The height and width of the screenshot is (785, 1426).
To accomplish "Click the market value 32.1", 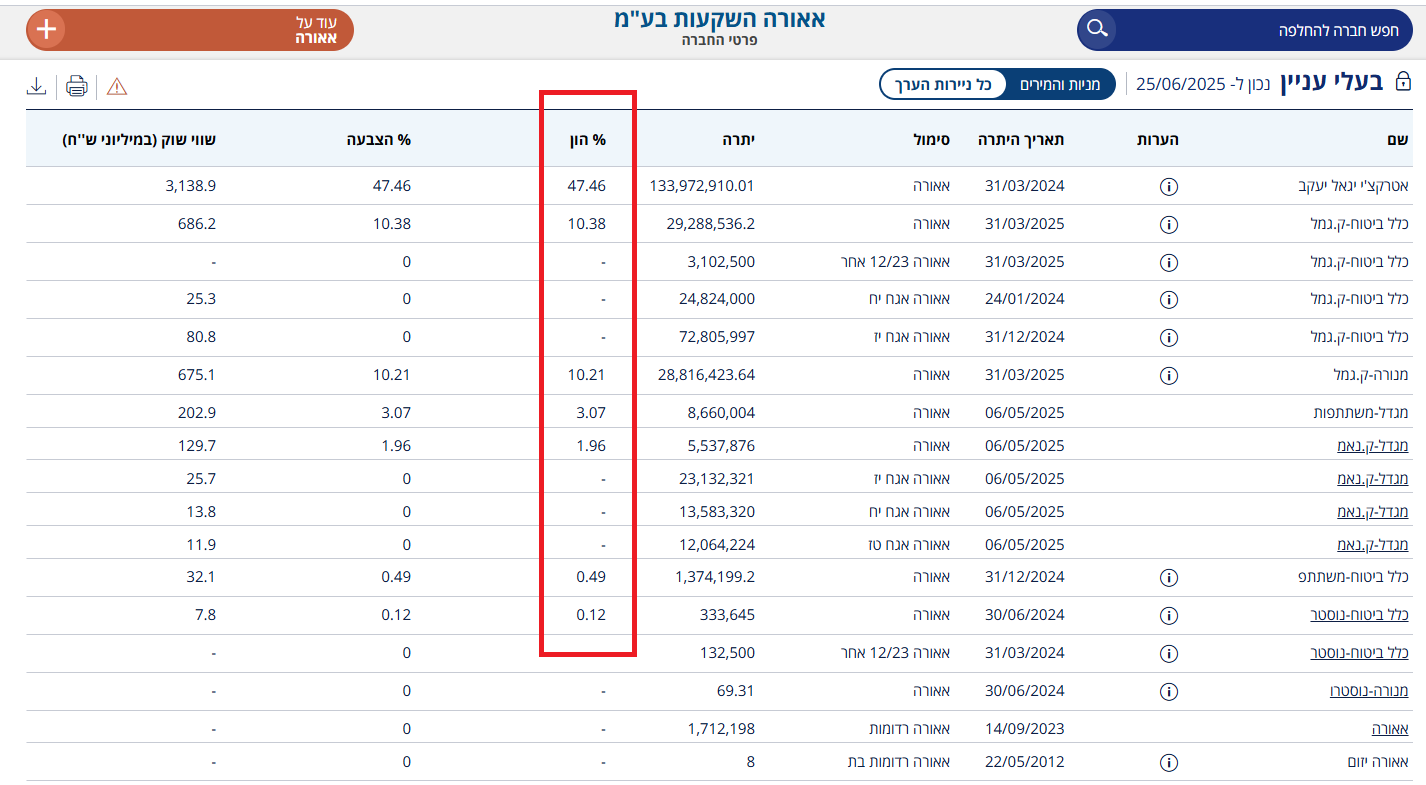I will (x=201, y=577).
